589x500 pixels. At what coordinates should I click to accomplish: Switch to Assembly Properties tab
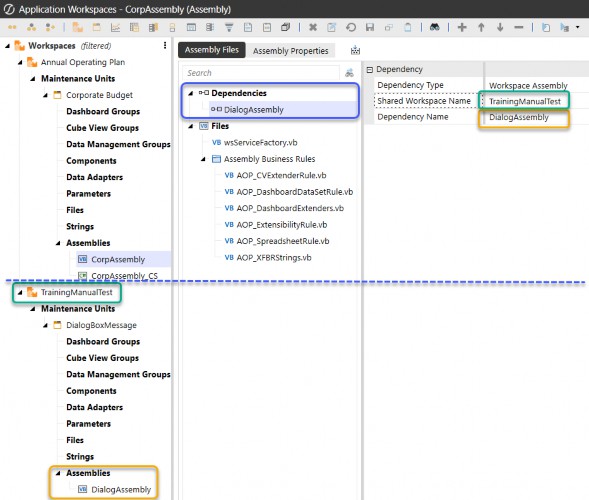coord(290,51)
